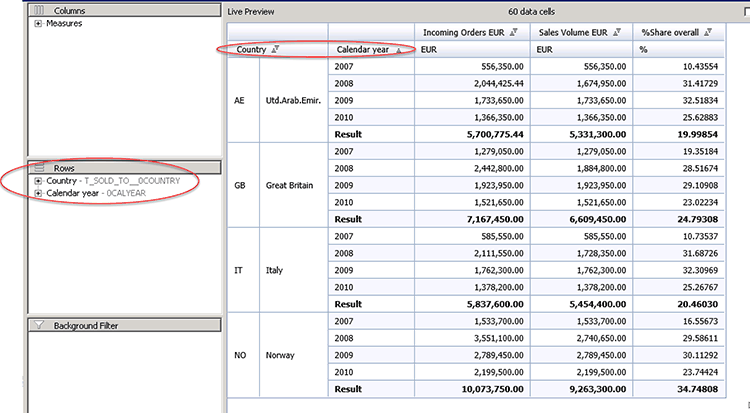Click the Rows panel icon
This screenshot has height=413, width=750.
[40, 168]
